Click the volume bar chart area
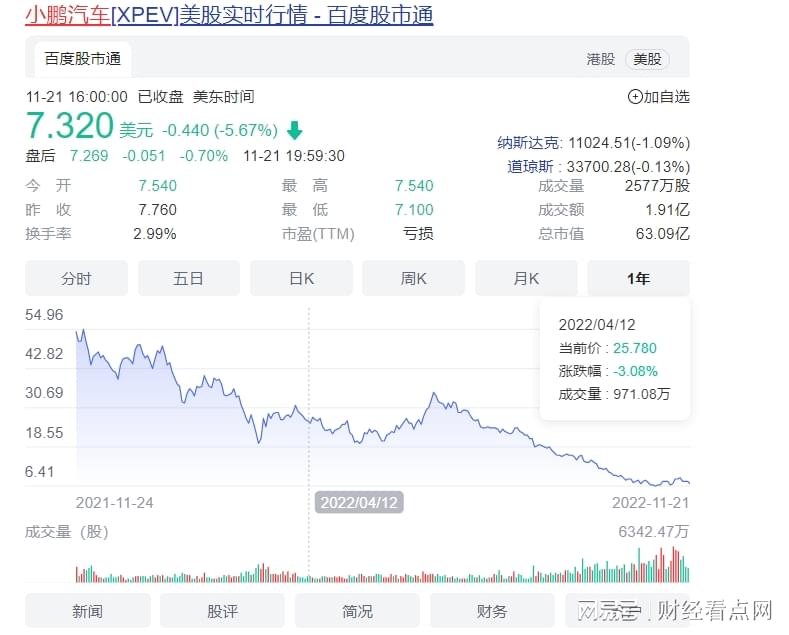 (x=380, y=566)
